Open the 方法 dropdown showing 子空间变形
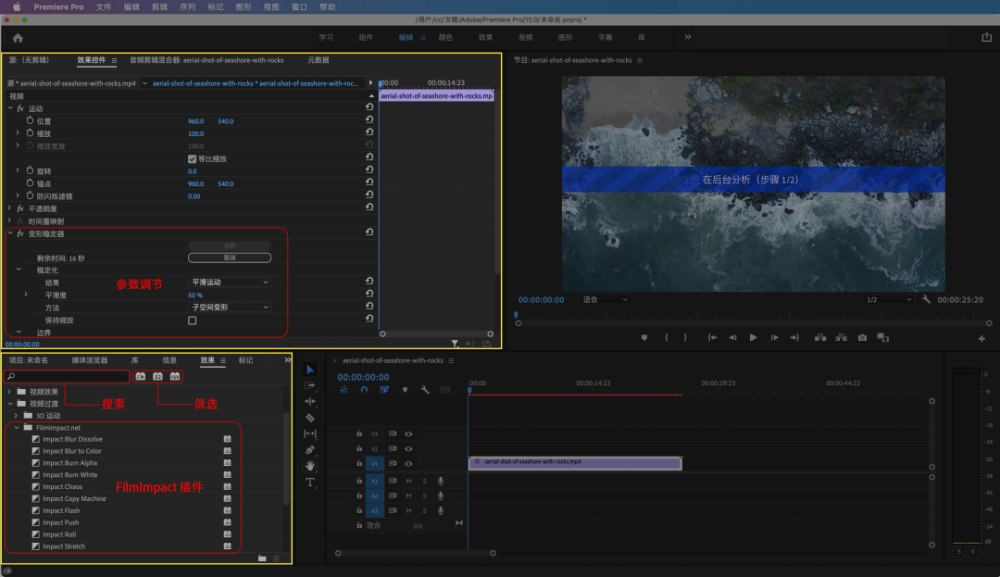Screen dimensions: 1000x577 pos(230,307)
